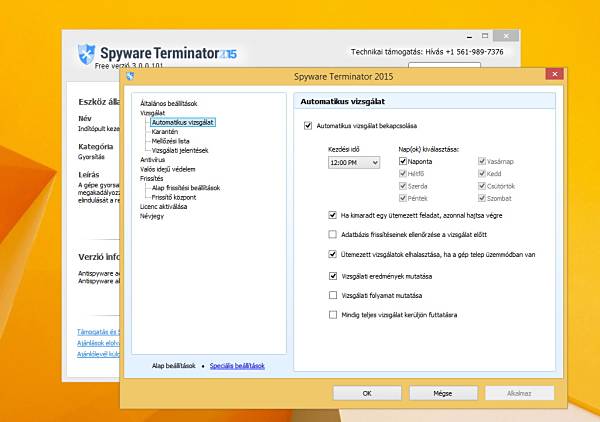Toggle the Szerda day checkbox
The width and height of the screenshot is (600, 422).
[x=403, y=186]
